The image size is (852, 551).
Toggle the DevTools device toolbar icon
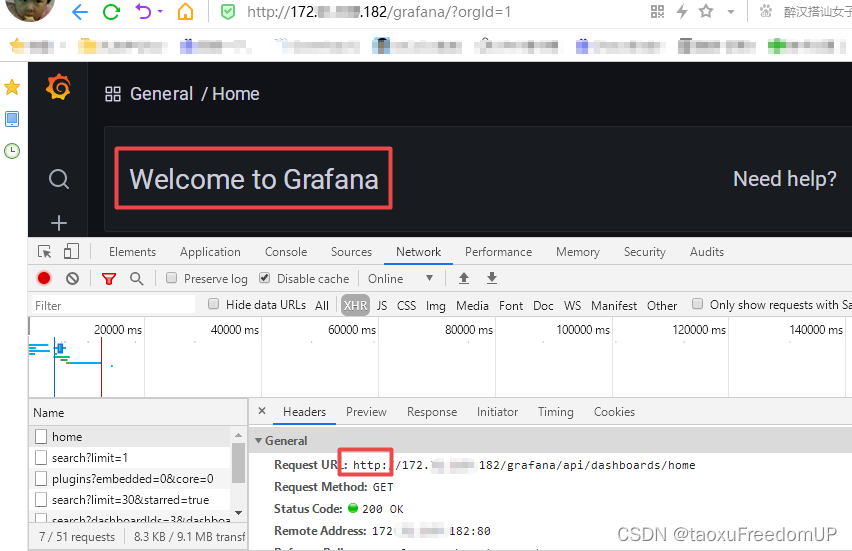(x=71, y=251)
